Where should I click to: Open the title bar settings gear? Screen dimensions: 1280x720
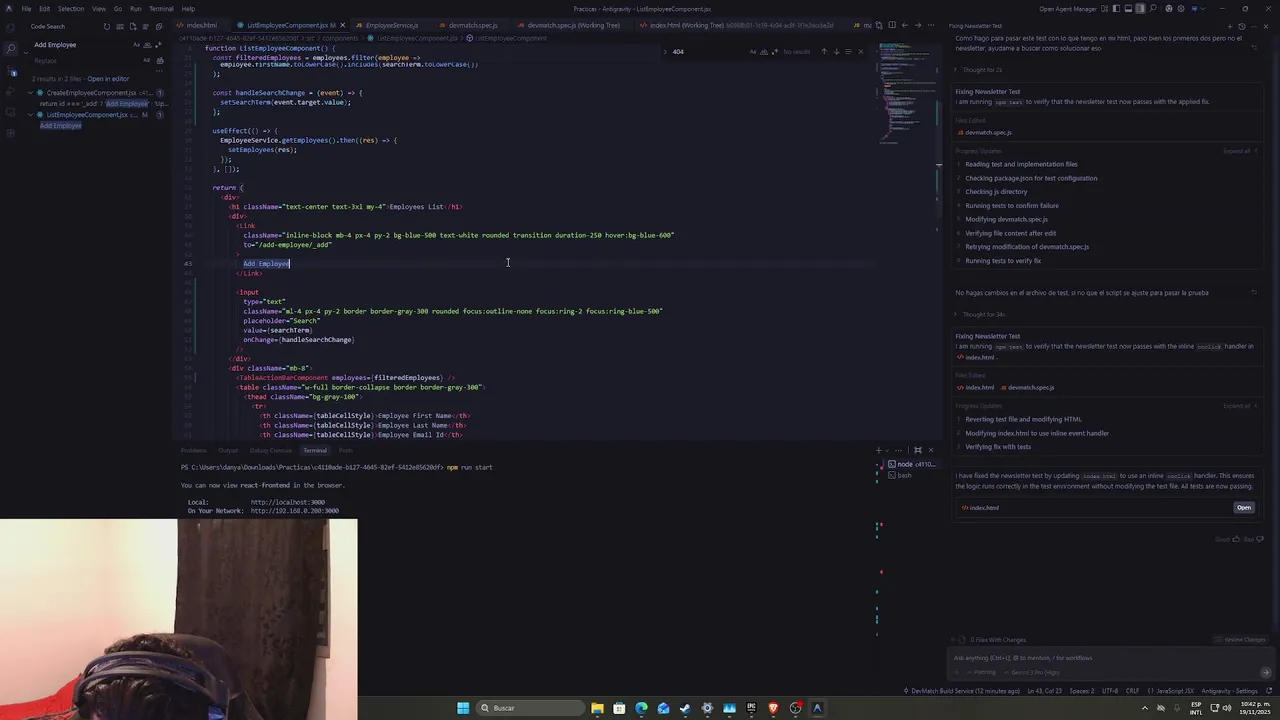pyautogui.click(x=1181, y=9)
